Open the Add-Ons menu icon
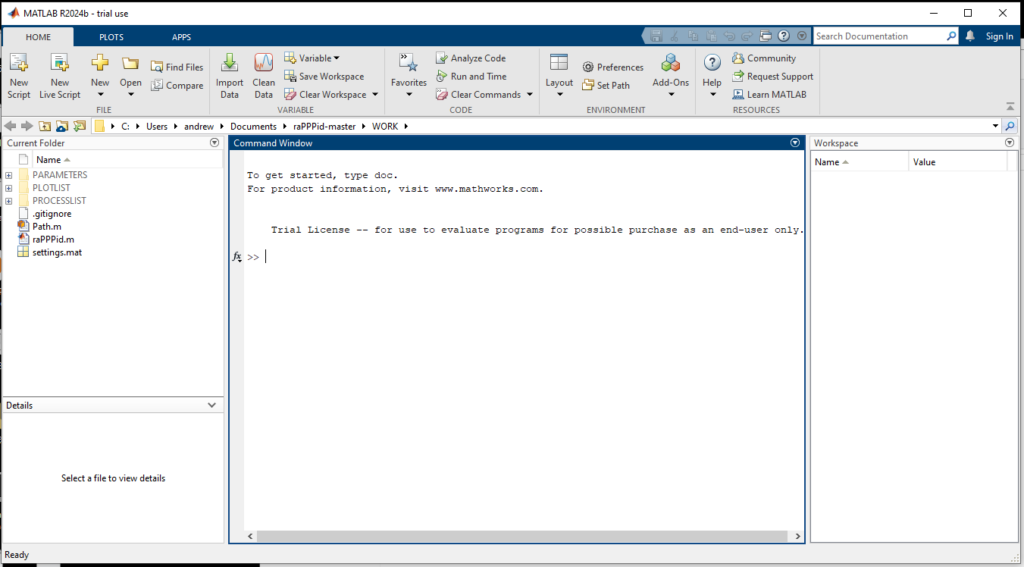Screen dimensions: 1024x567 670,65
